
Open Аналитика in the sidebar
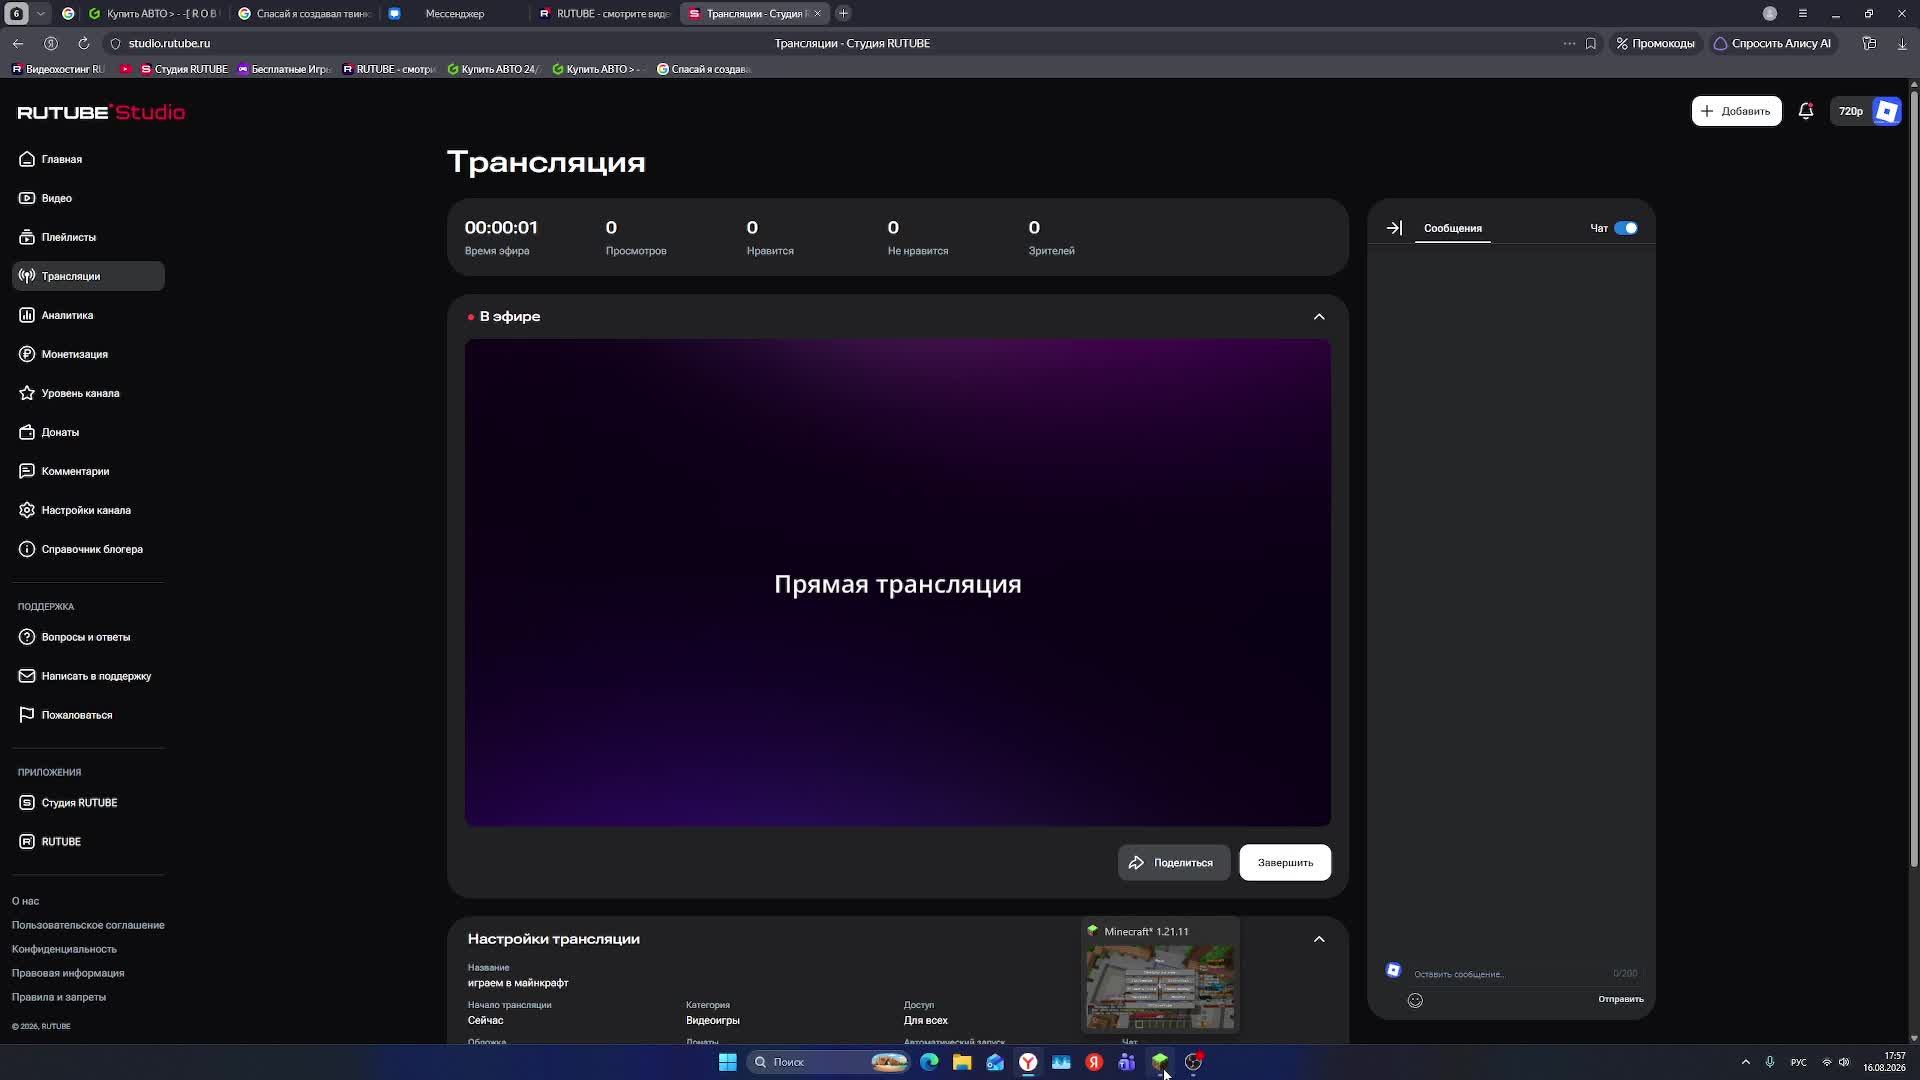point(88,315)
